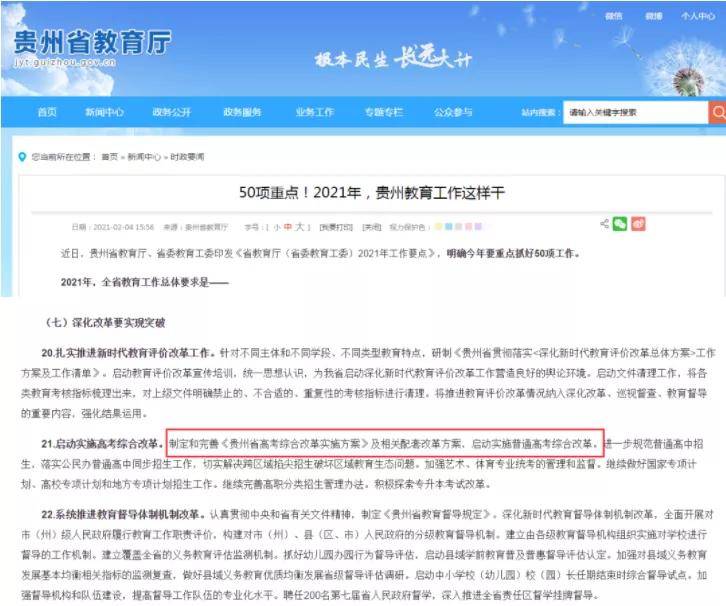Set font size to 中
The image size is (726, 606).
288,227
